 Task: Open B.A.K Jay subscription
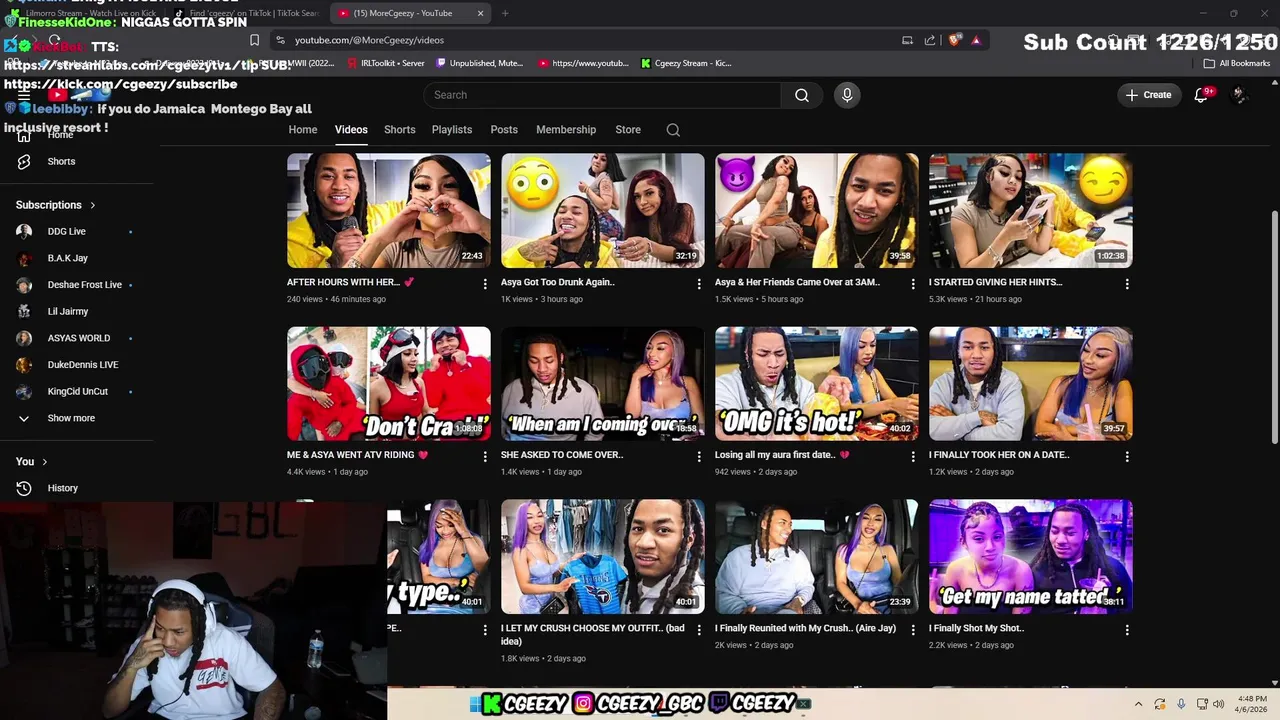coord(75,258)
